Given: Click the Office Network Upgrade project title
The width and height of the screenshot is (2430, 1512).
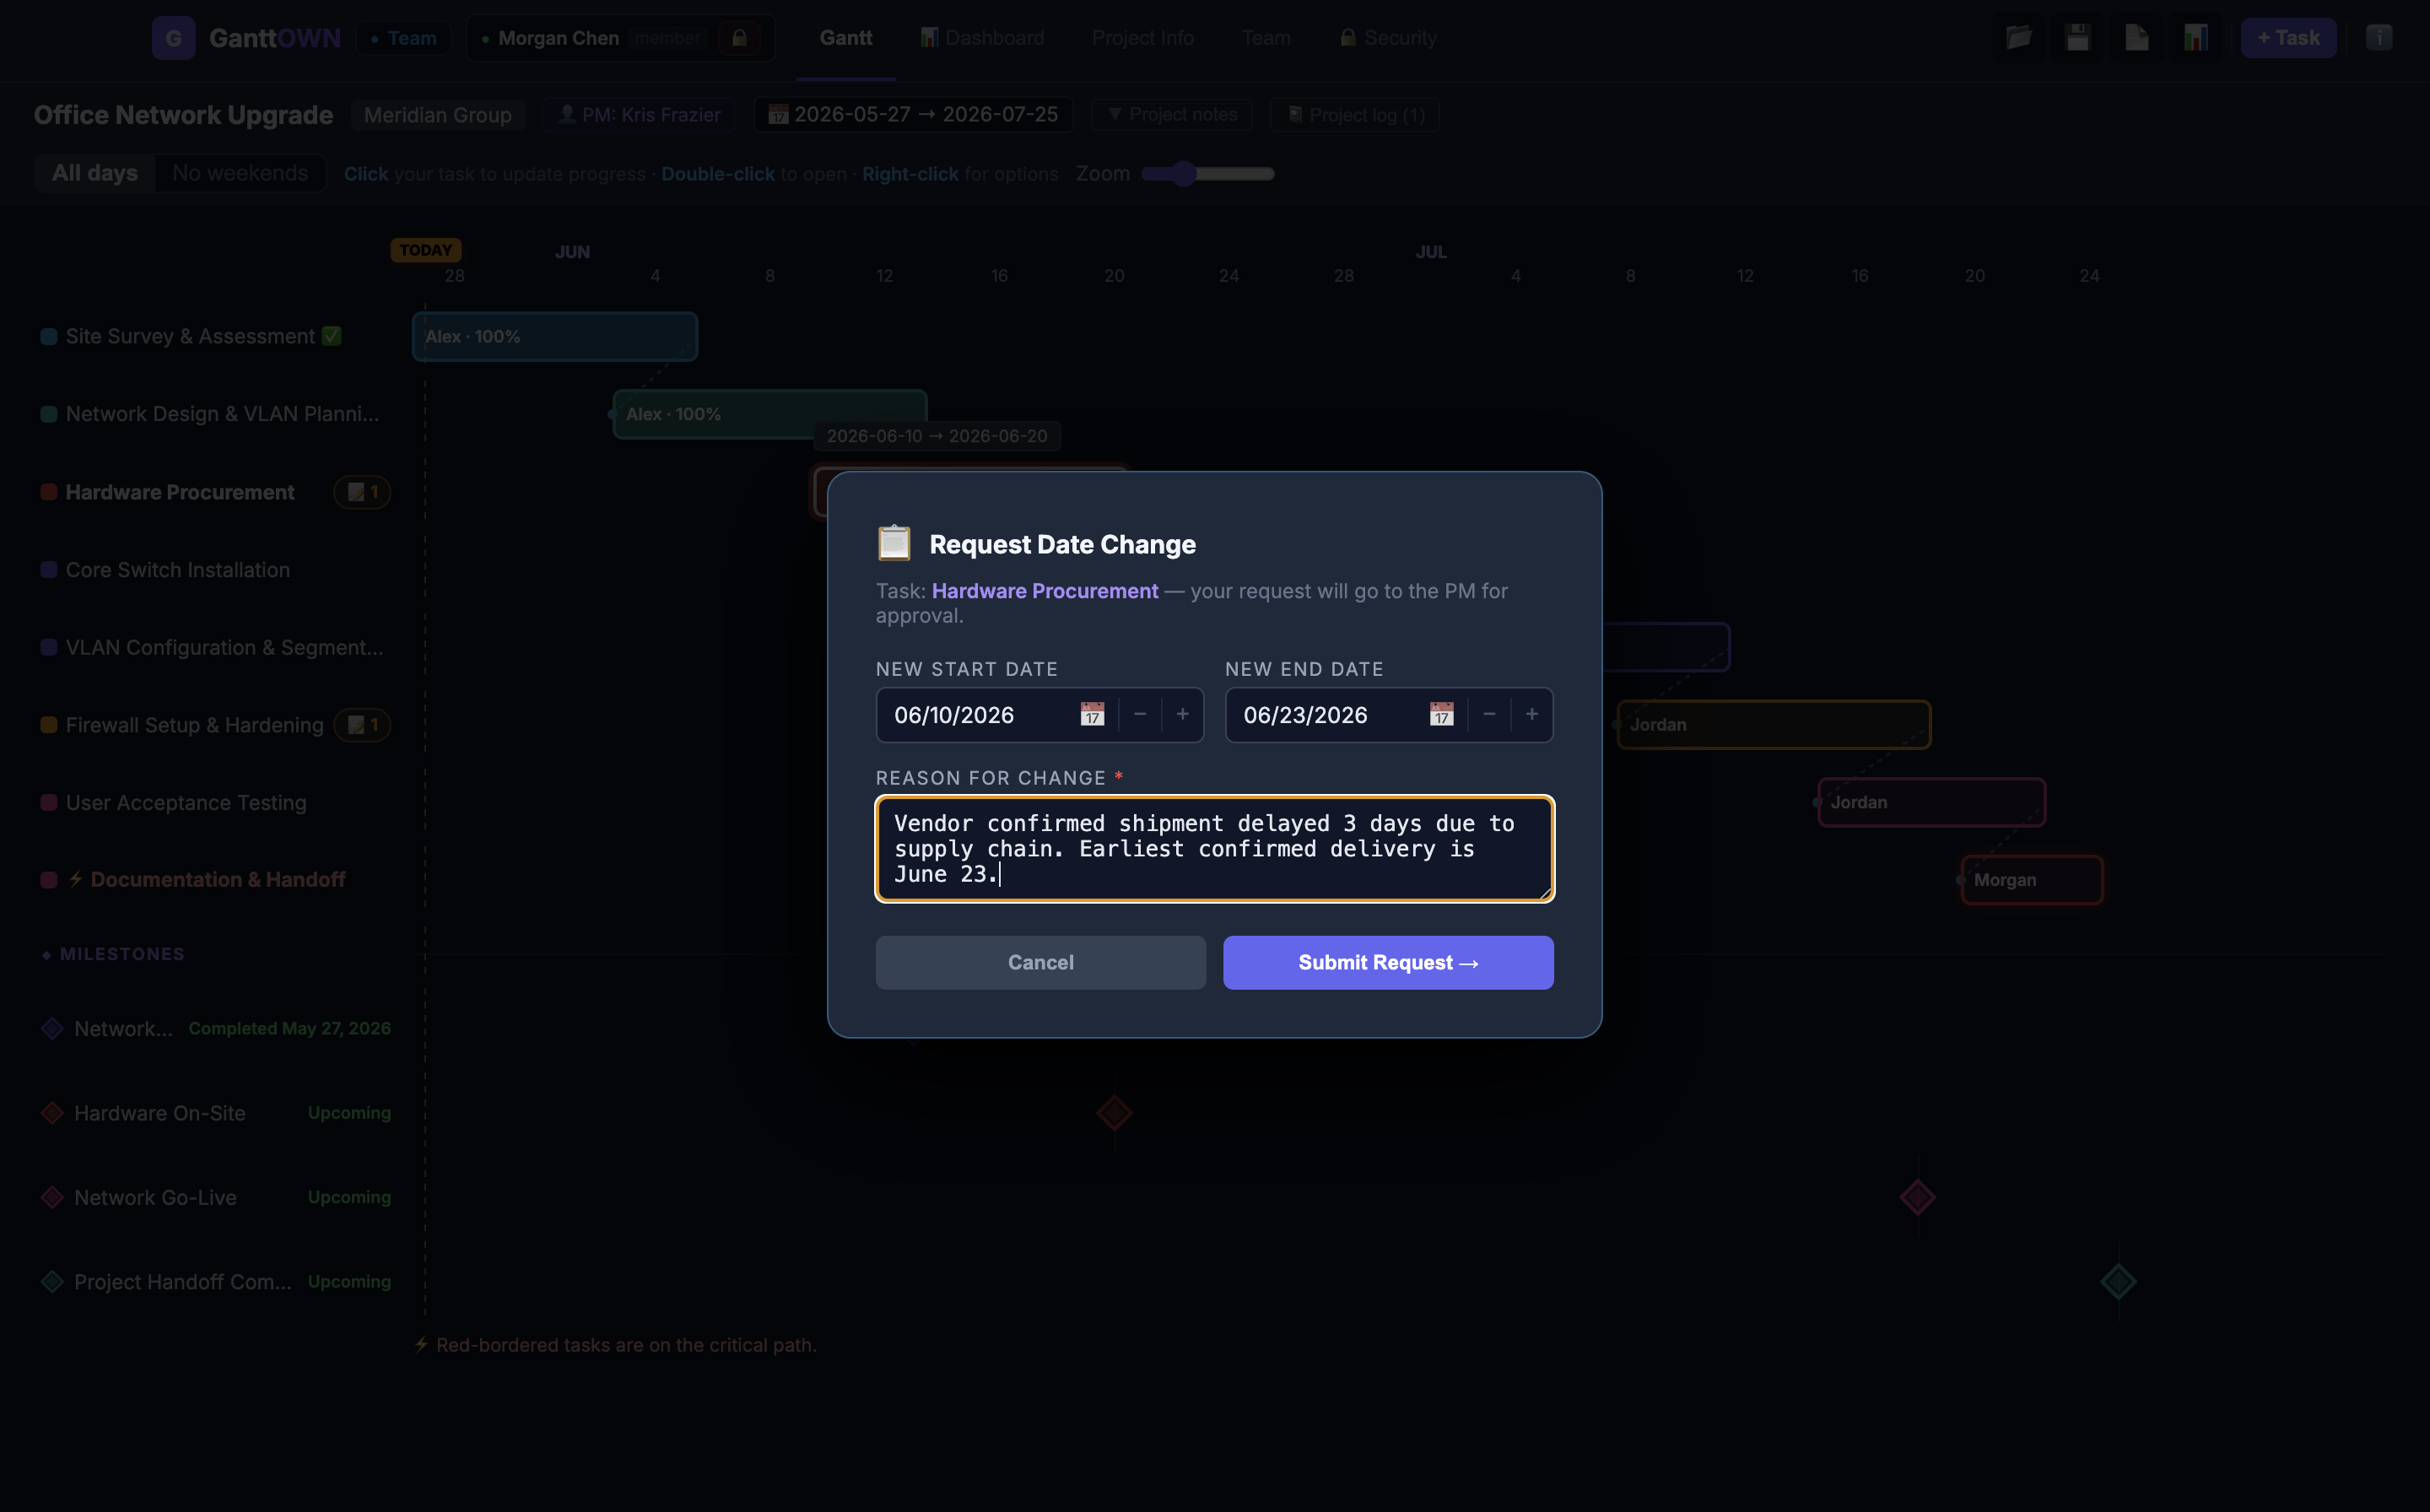Looking at the screenshot, I should coord(183,115).
